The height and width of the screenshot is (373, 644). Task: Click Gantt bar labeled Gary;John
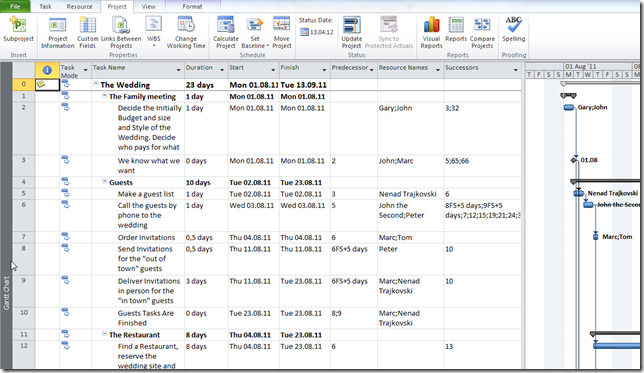pyautogui.click(x=569, y=107)
